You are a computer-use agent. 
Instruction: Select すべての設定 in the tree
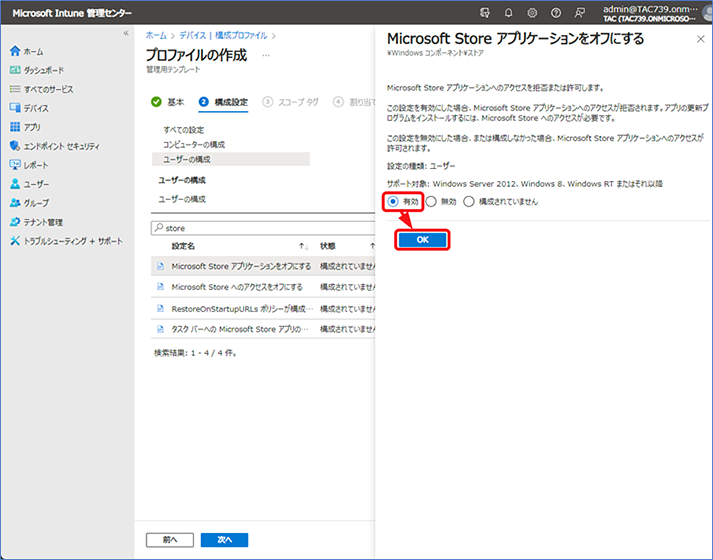coord(183,130)
